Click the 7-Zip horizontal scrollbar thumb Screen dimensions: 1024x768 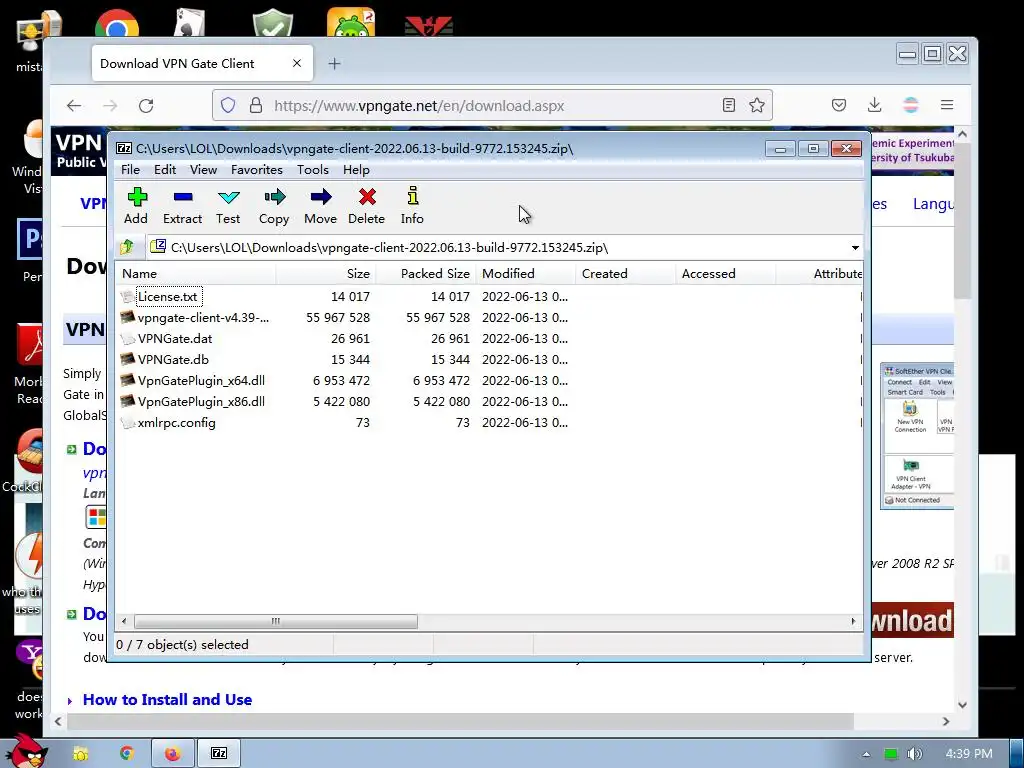click(x=276, y=621)
